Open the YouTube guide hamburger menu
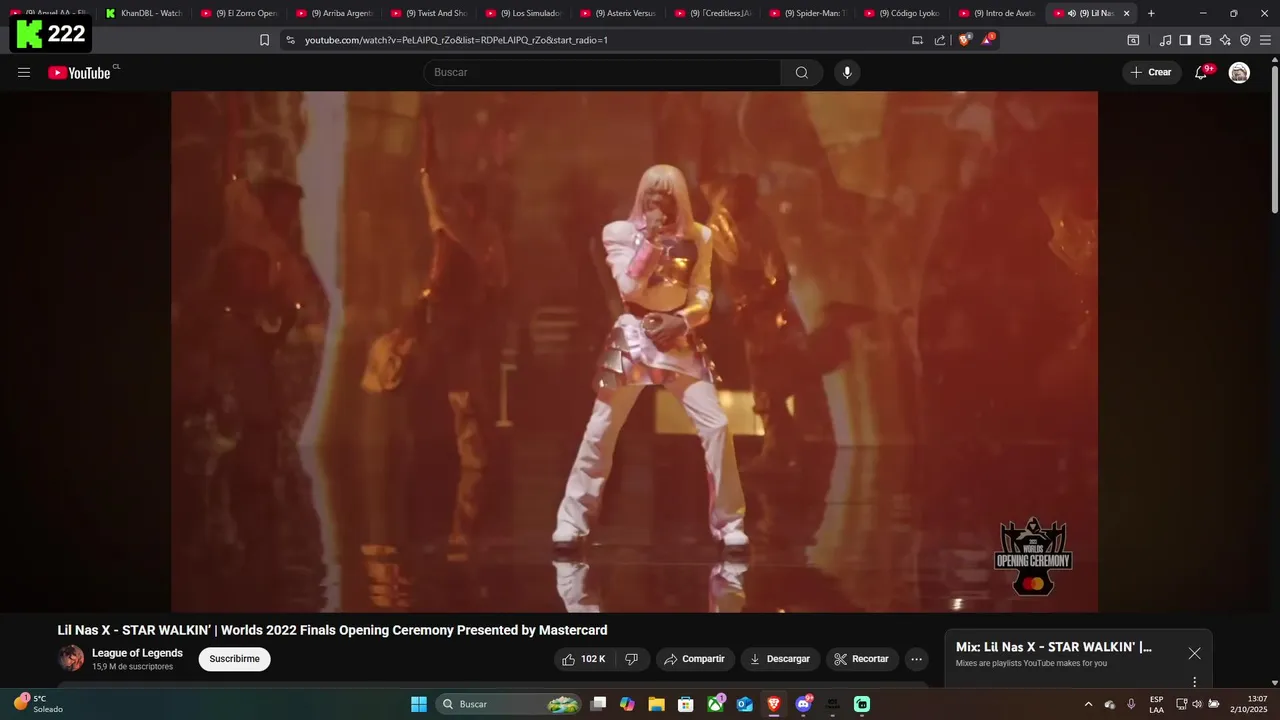Viewport: 1280px width, 720px height. click(x=24, y=72)
